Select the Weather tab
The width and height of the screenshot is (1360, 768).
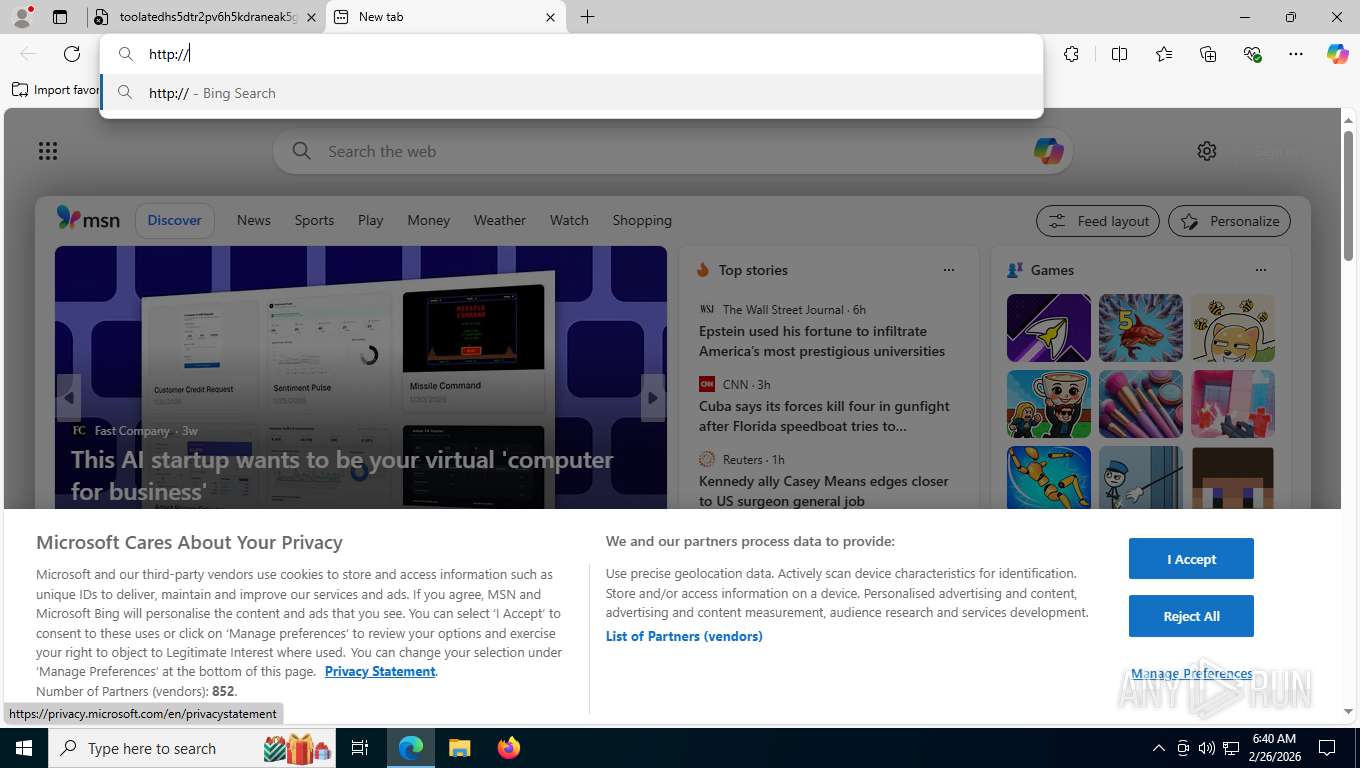click(500, 220)
